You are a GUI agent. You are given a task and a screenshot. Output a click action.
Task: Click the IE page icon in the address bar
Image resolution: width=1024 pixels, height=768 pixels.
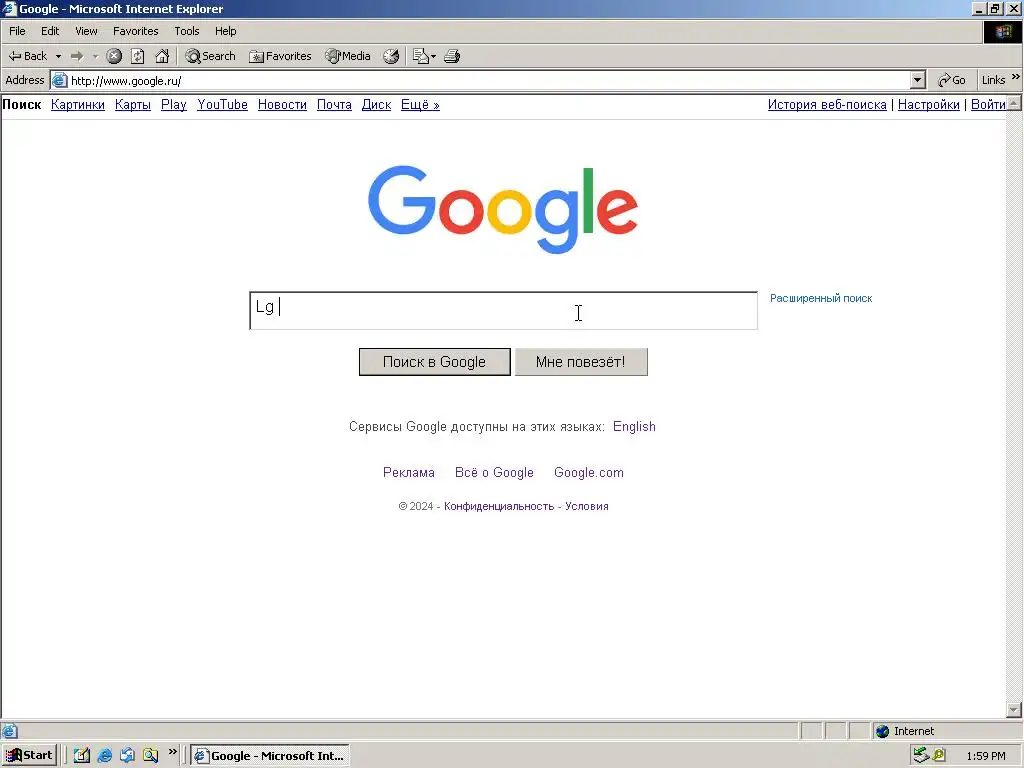(x=59, y=80)
